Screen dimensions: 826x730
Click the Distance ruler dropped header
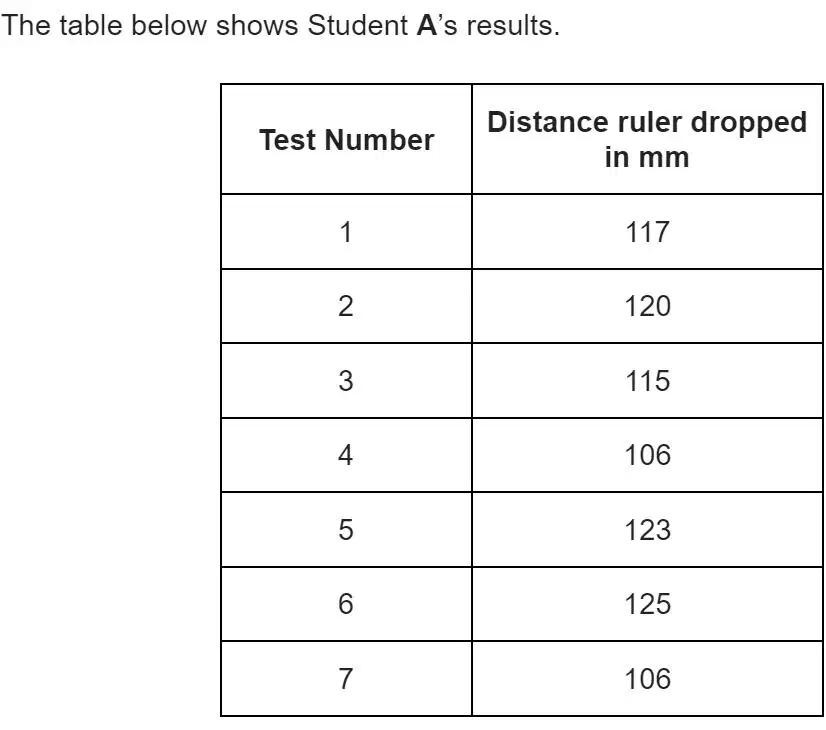pos(647,140)
